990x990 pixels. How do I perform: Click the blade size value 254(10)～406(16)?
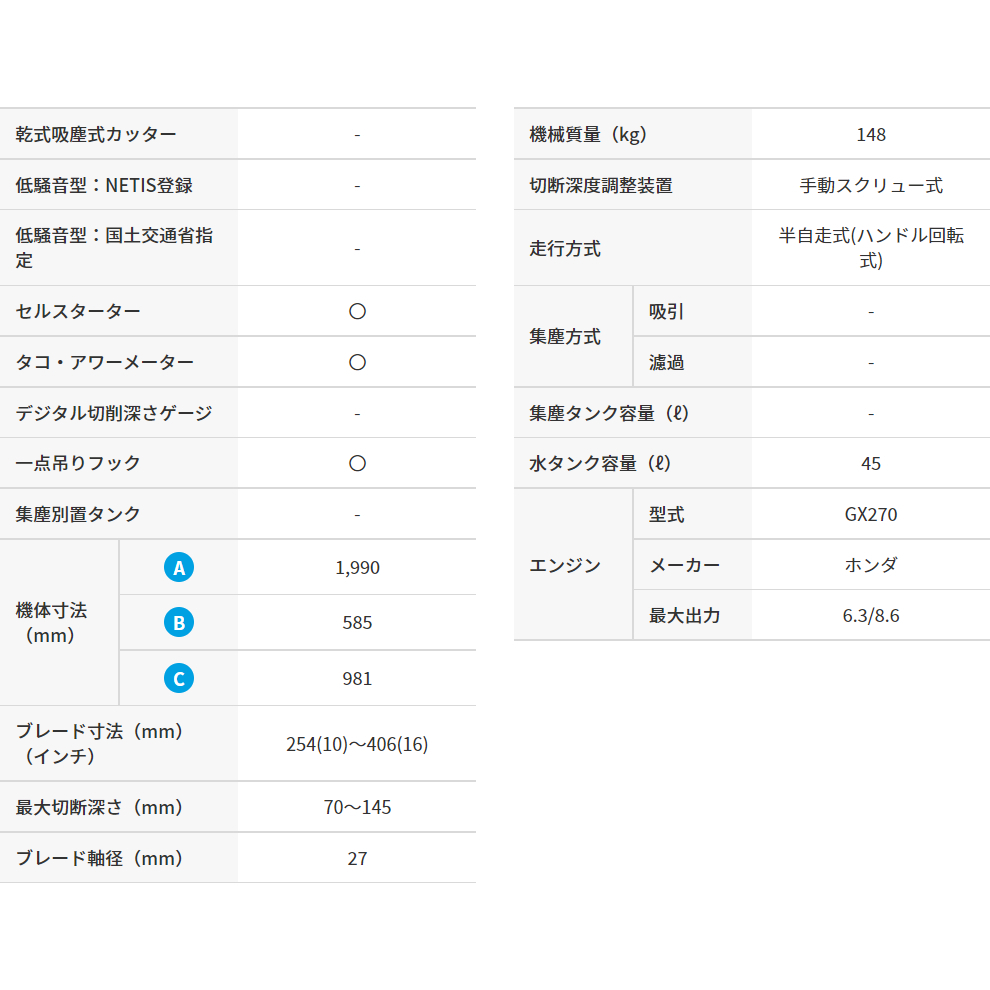[357, 744]
